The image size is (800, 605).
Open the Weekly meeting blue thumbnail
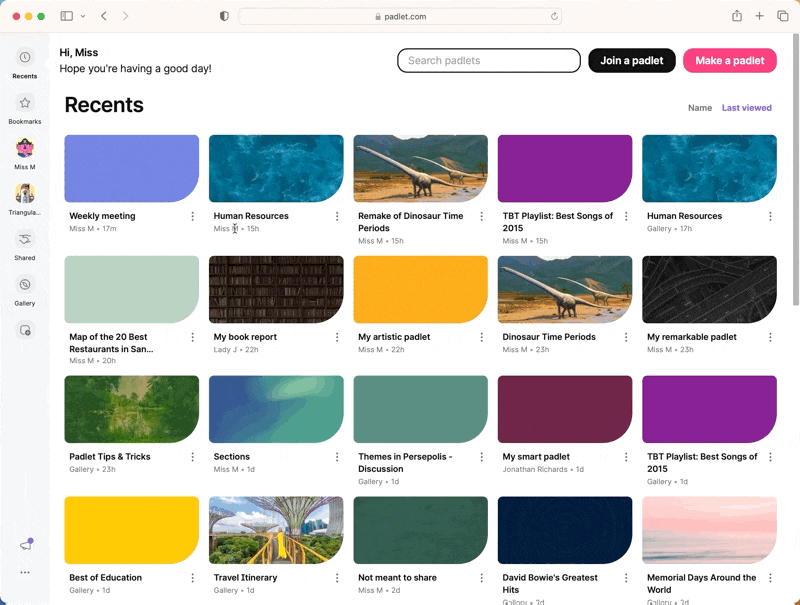tap(132, 168)
